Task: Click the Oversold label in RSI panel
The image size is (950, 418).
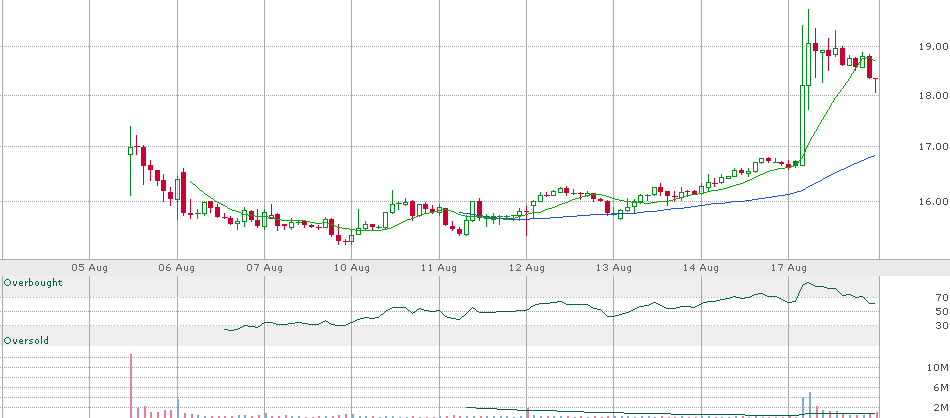Action: (x=26, y=340)
